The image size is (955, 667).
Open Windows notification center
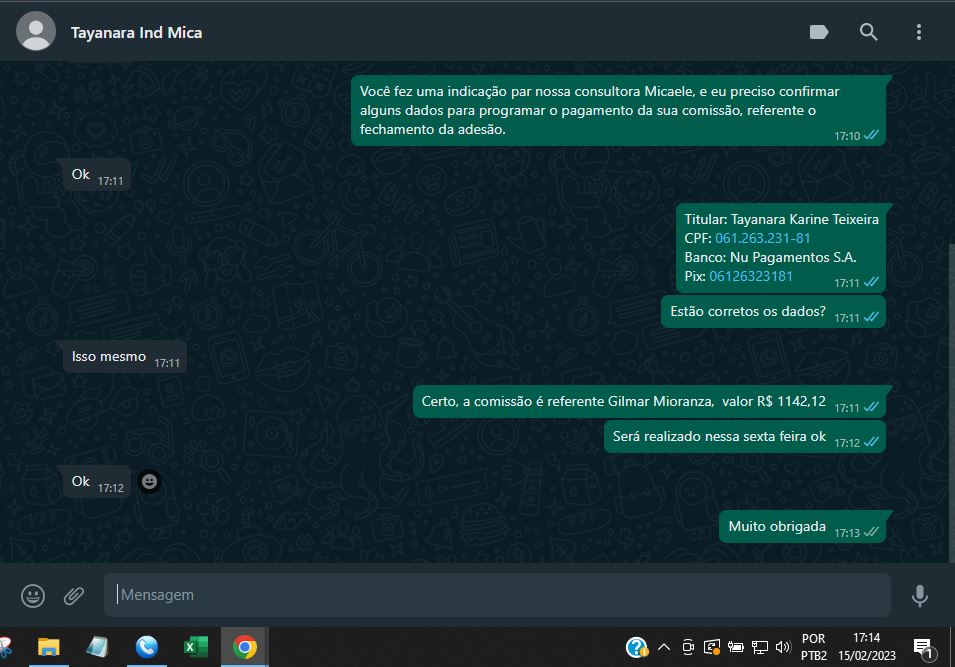[x=923, y=647]
